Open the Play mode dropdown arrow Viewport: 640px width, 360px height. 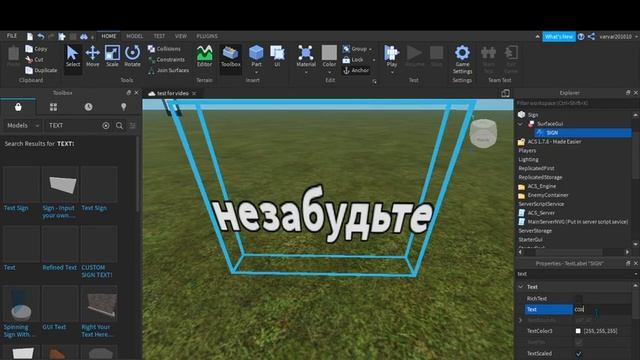(x=392, y=73)
